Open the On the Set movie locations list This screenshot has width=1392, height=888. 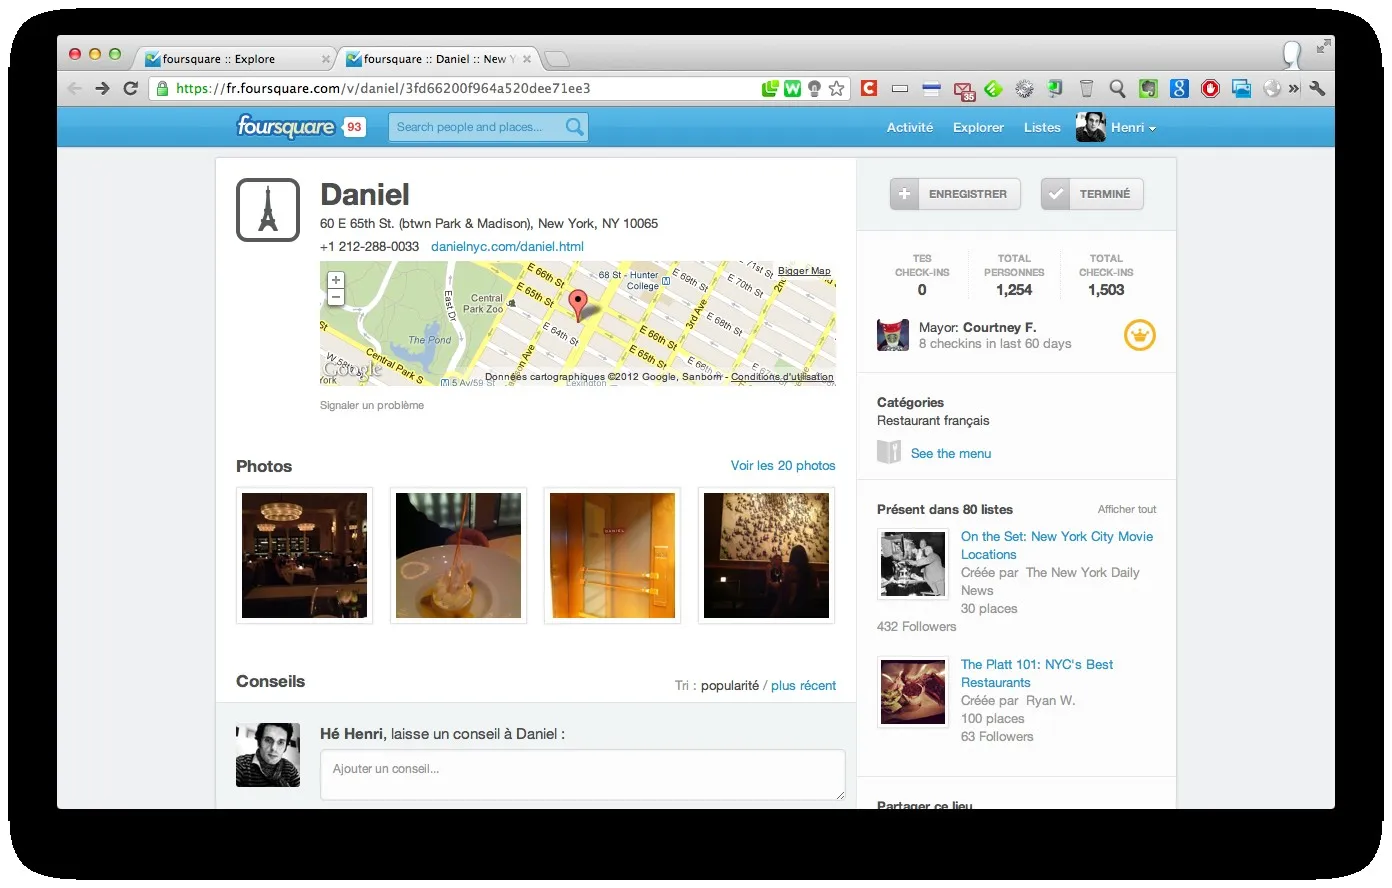[1057, 545]
